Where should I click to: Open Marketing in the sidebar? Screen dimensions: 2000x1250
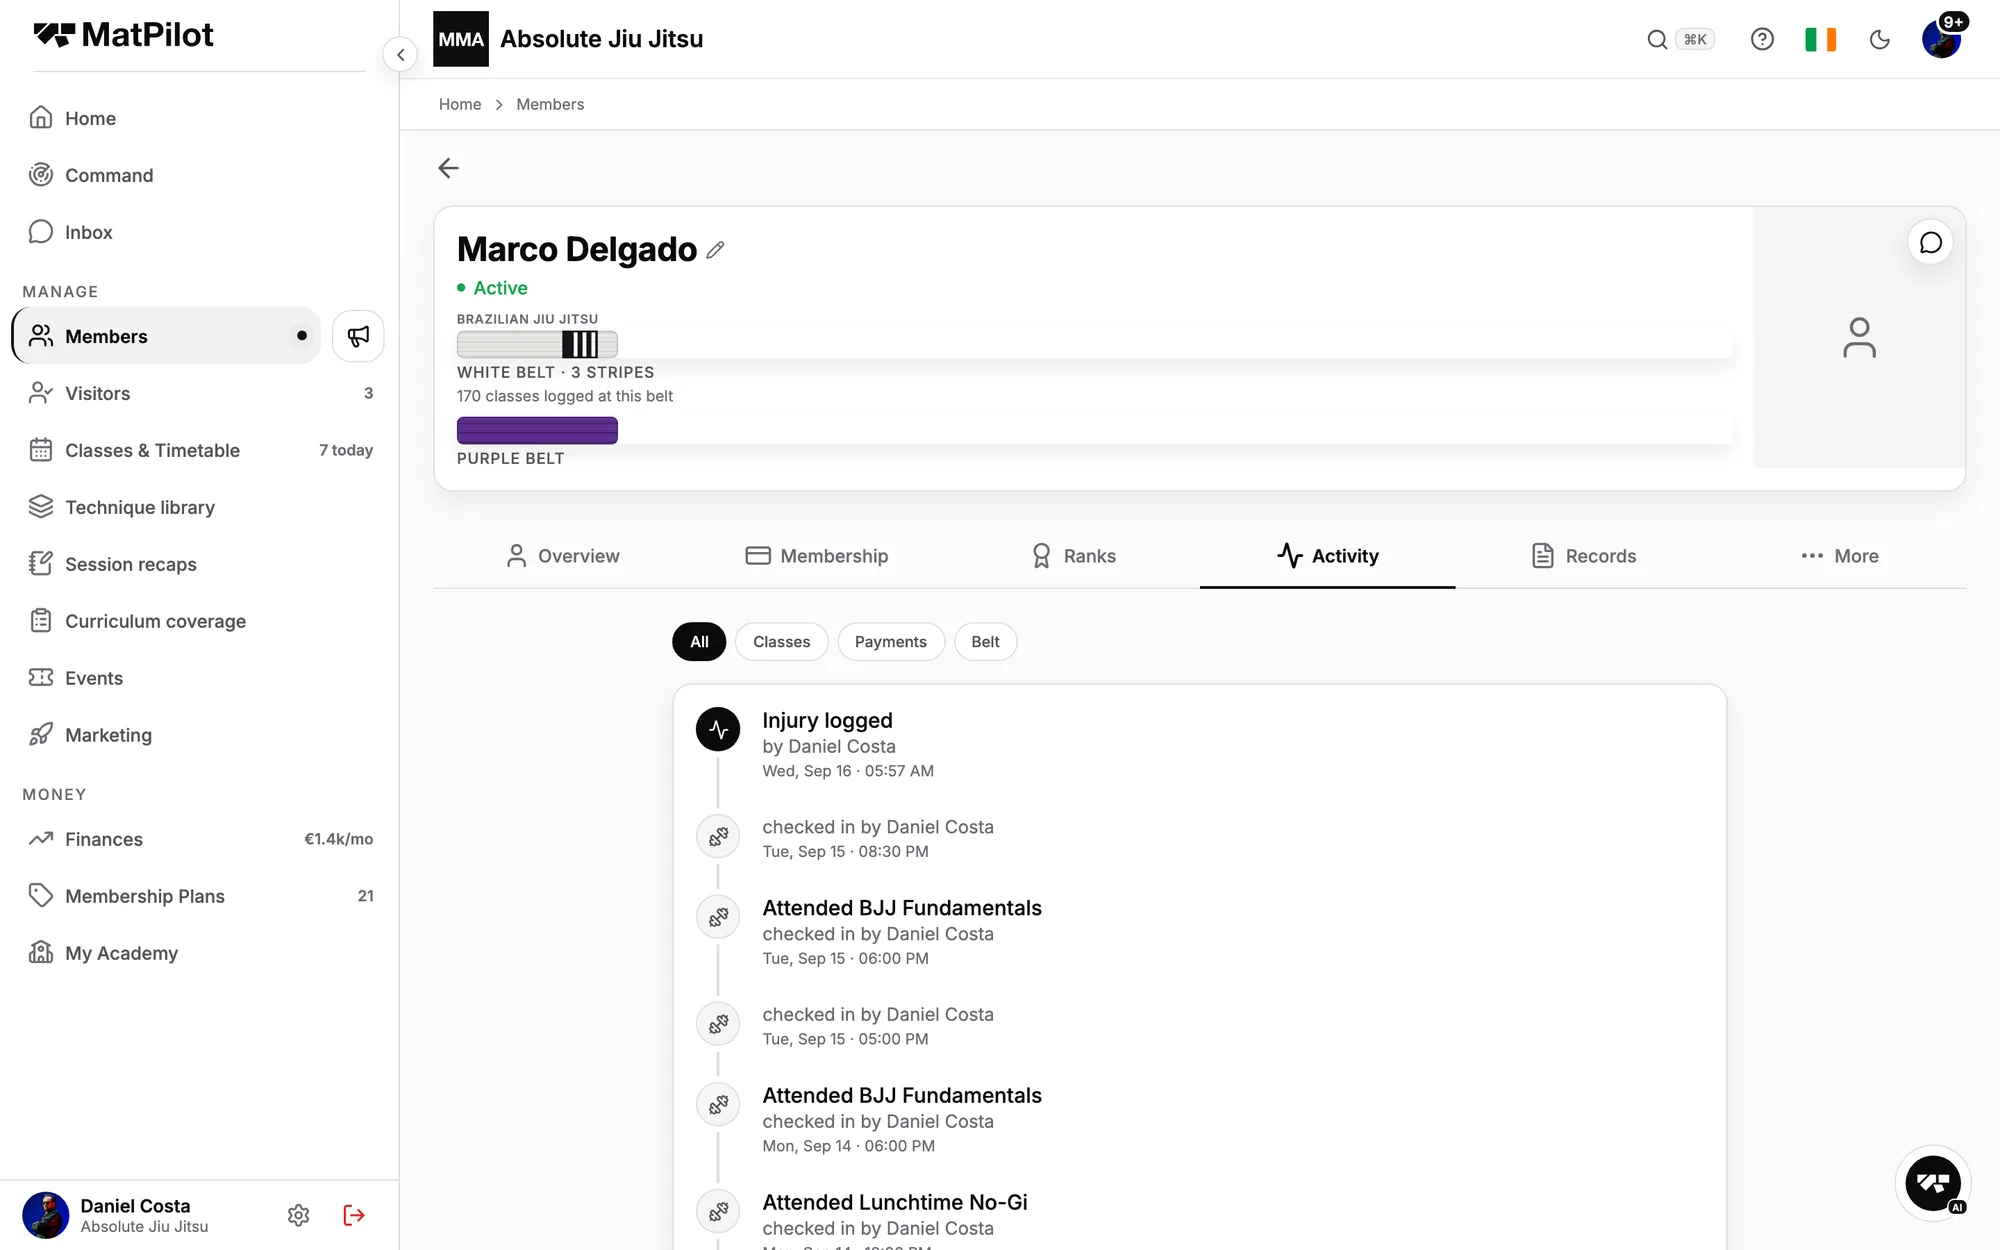click(199, 735)
